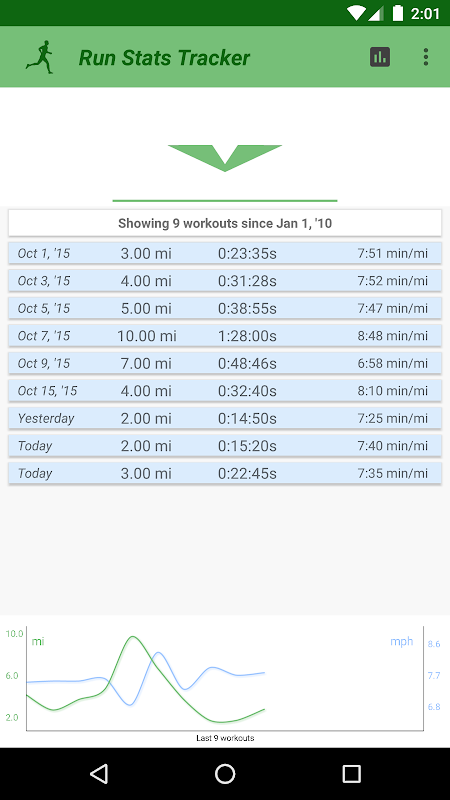
Task: Open the Oct 3, '15 workout entry
Action: pyautogui.click(x=225, y=281)
